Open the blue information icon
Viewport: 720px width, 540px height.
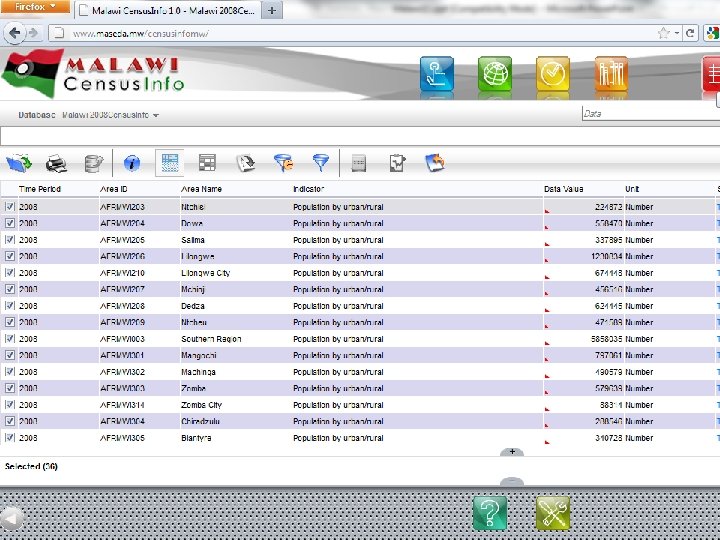[132, 163]
